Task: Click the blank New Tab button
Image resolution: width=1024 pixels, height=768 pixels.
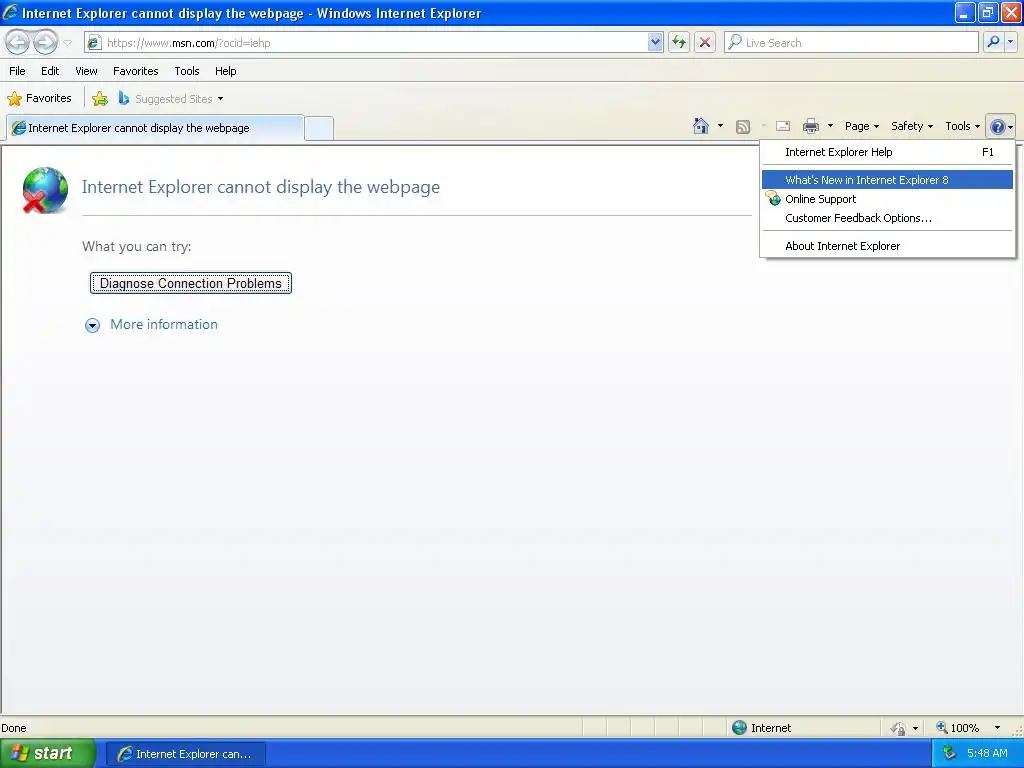Action: point(319,128)
